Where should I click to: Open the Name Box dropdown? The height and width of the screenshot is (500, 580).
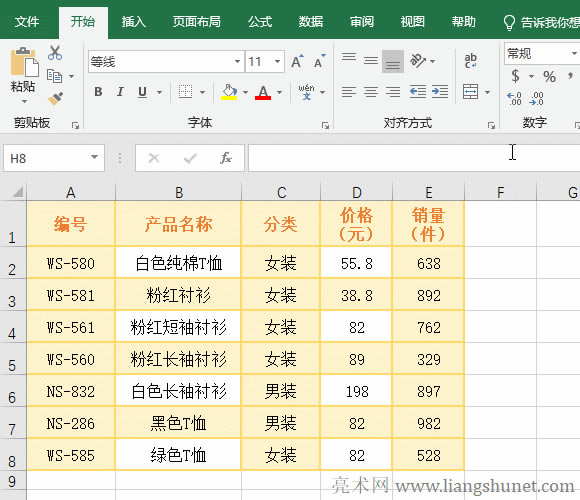(95, 158)
